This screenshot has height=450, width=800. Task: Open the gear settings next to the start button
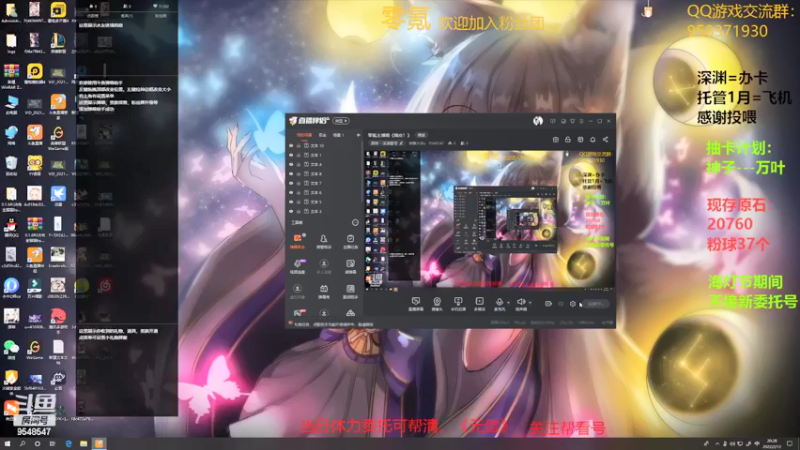(573, 304)
